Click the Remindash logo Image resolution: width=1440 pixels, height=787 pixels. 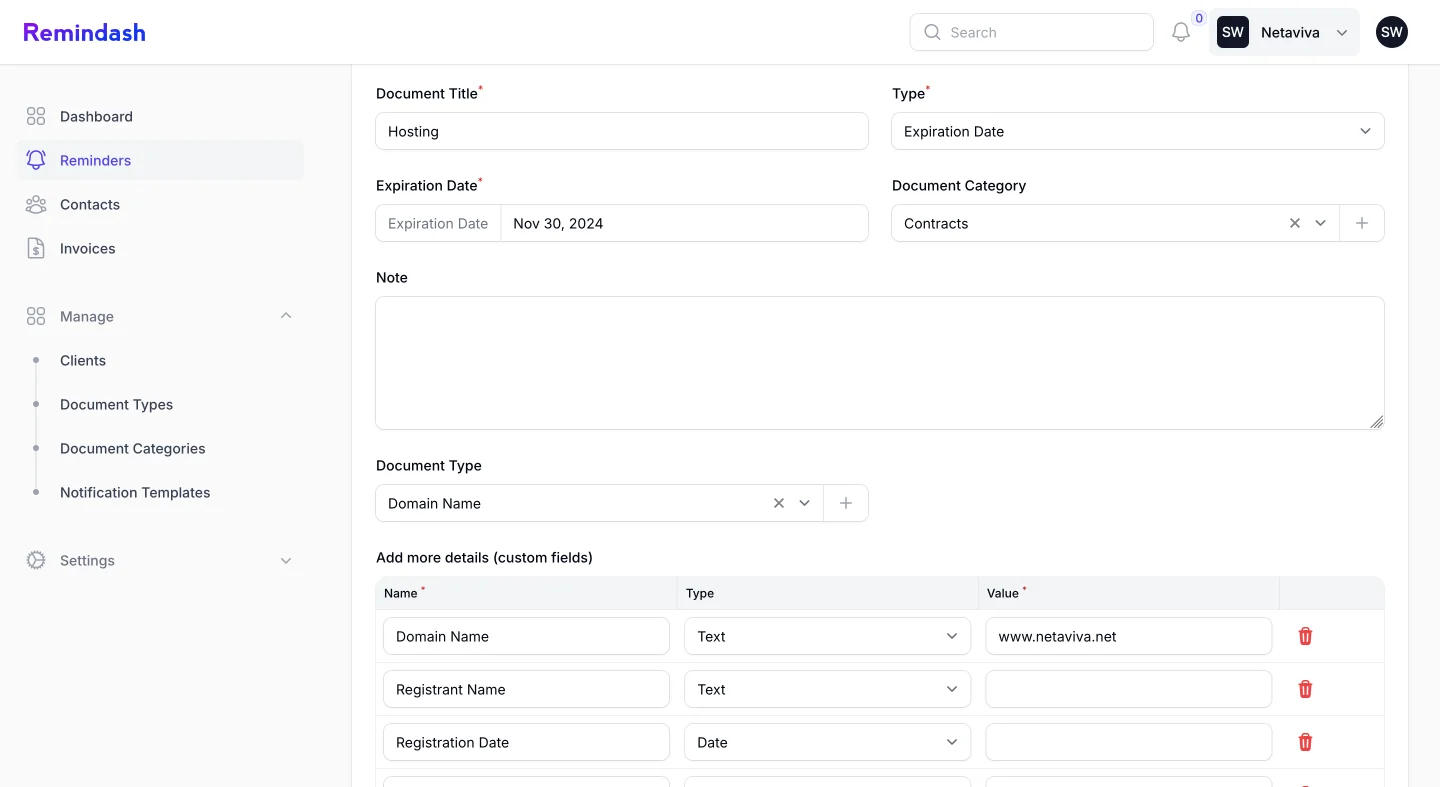[x=84, y=32]
